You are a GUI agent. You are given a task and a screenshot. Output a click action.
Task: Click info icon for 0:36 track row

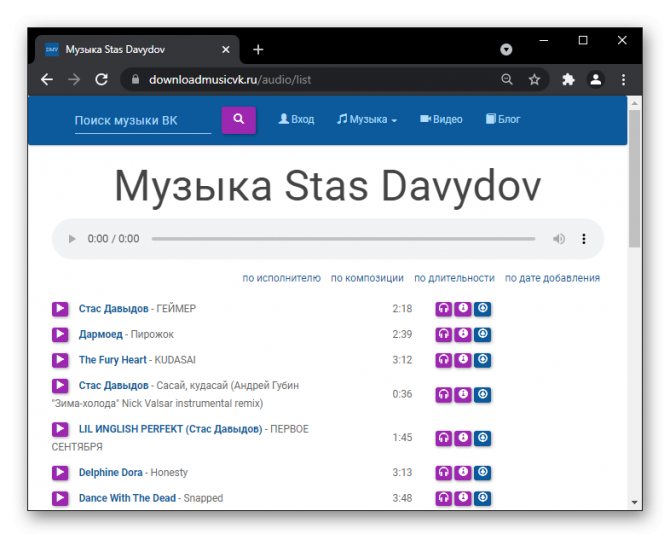pyautogui.click(x=463, y=394)
